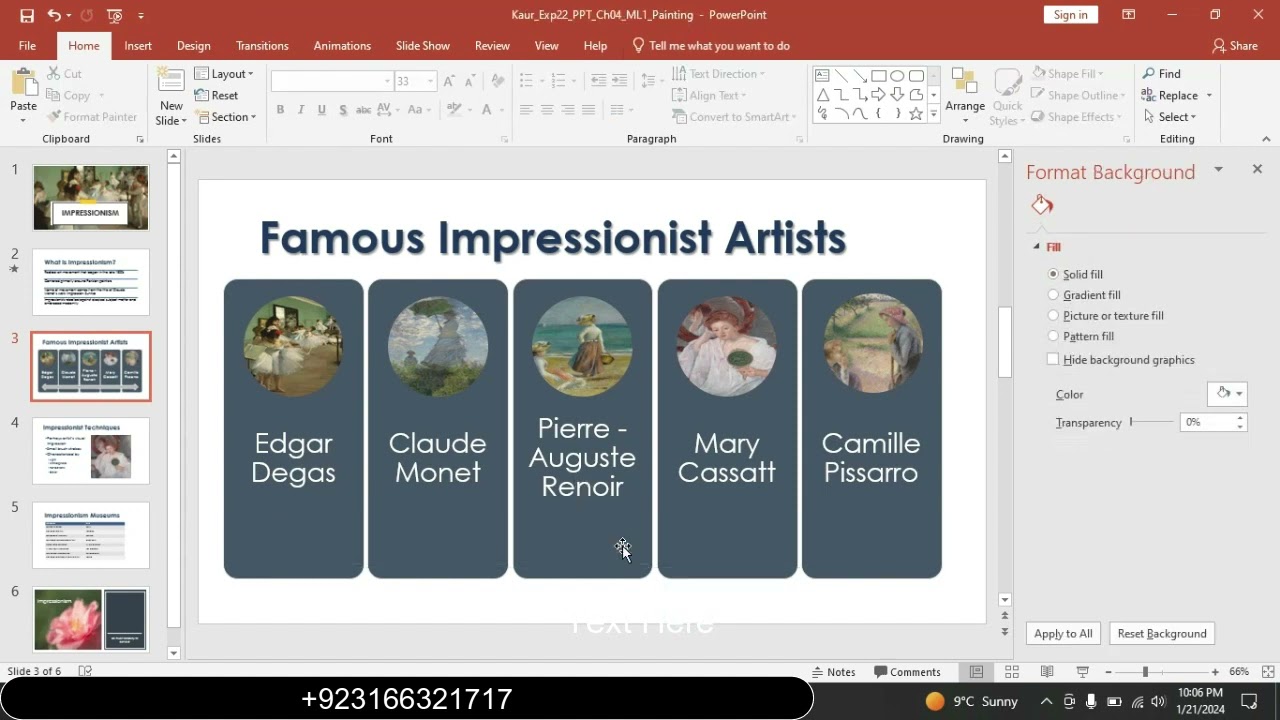Click zoom out minus icon
The image size is (1280, 720).
click(1109, 672)
